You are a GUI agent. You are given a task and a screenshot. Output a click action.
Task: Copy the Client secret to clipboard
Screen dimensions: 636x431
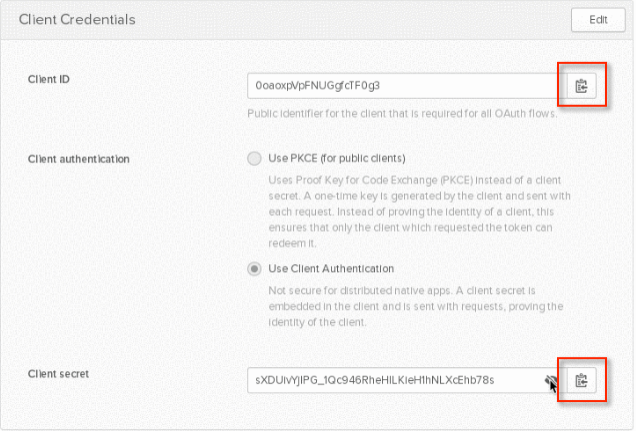(x=581, y=380)
